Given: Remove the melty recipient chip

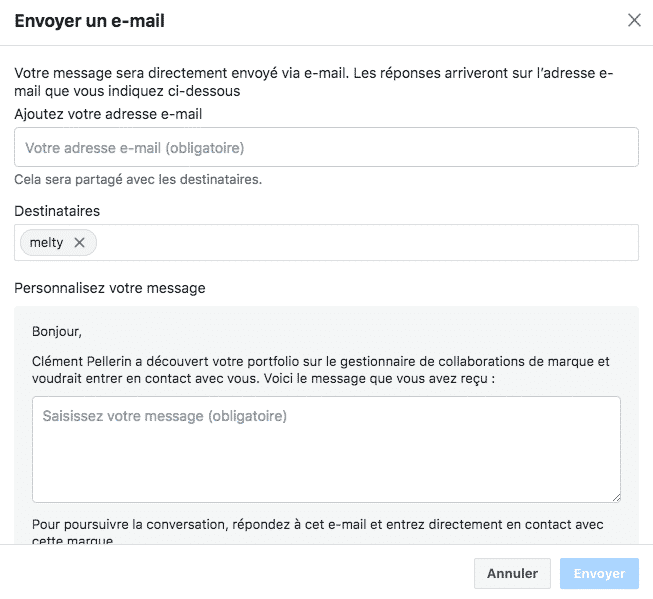Looking at the screenshot, I should (80, 242).
